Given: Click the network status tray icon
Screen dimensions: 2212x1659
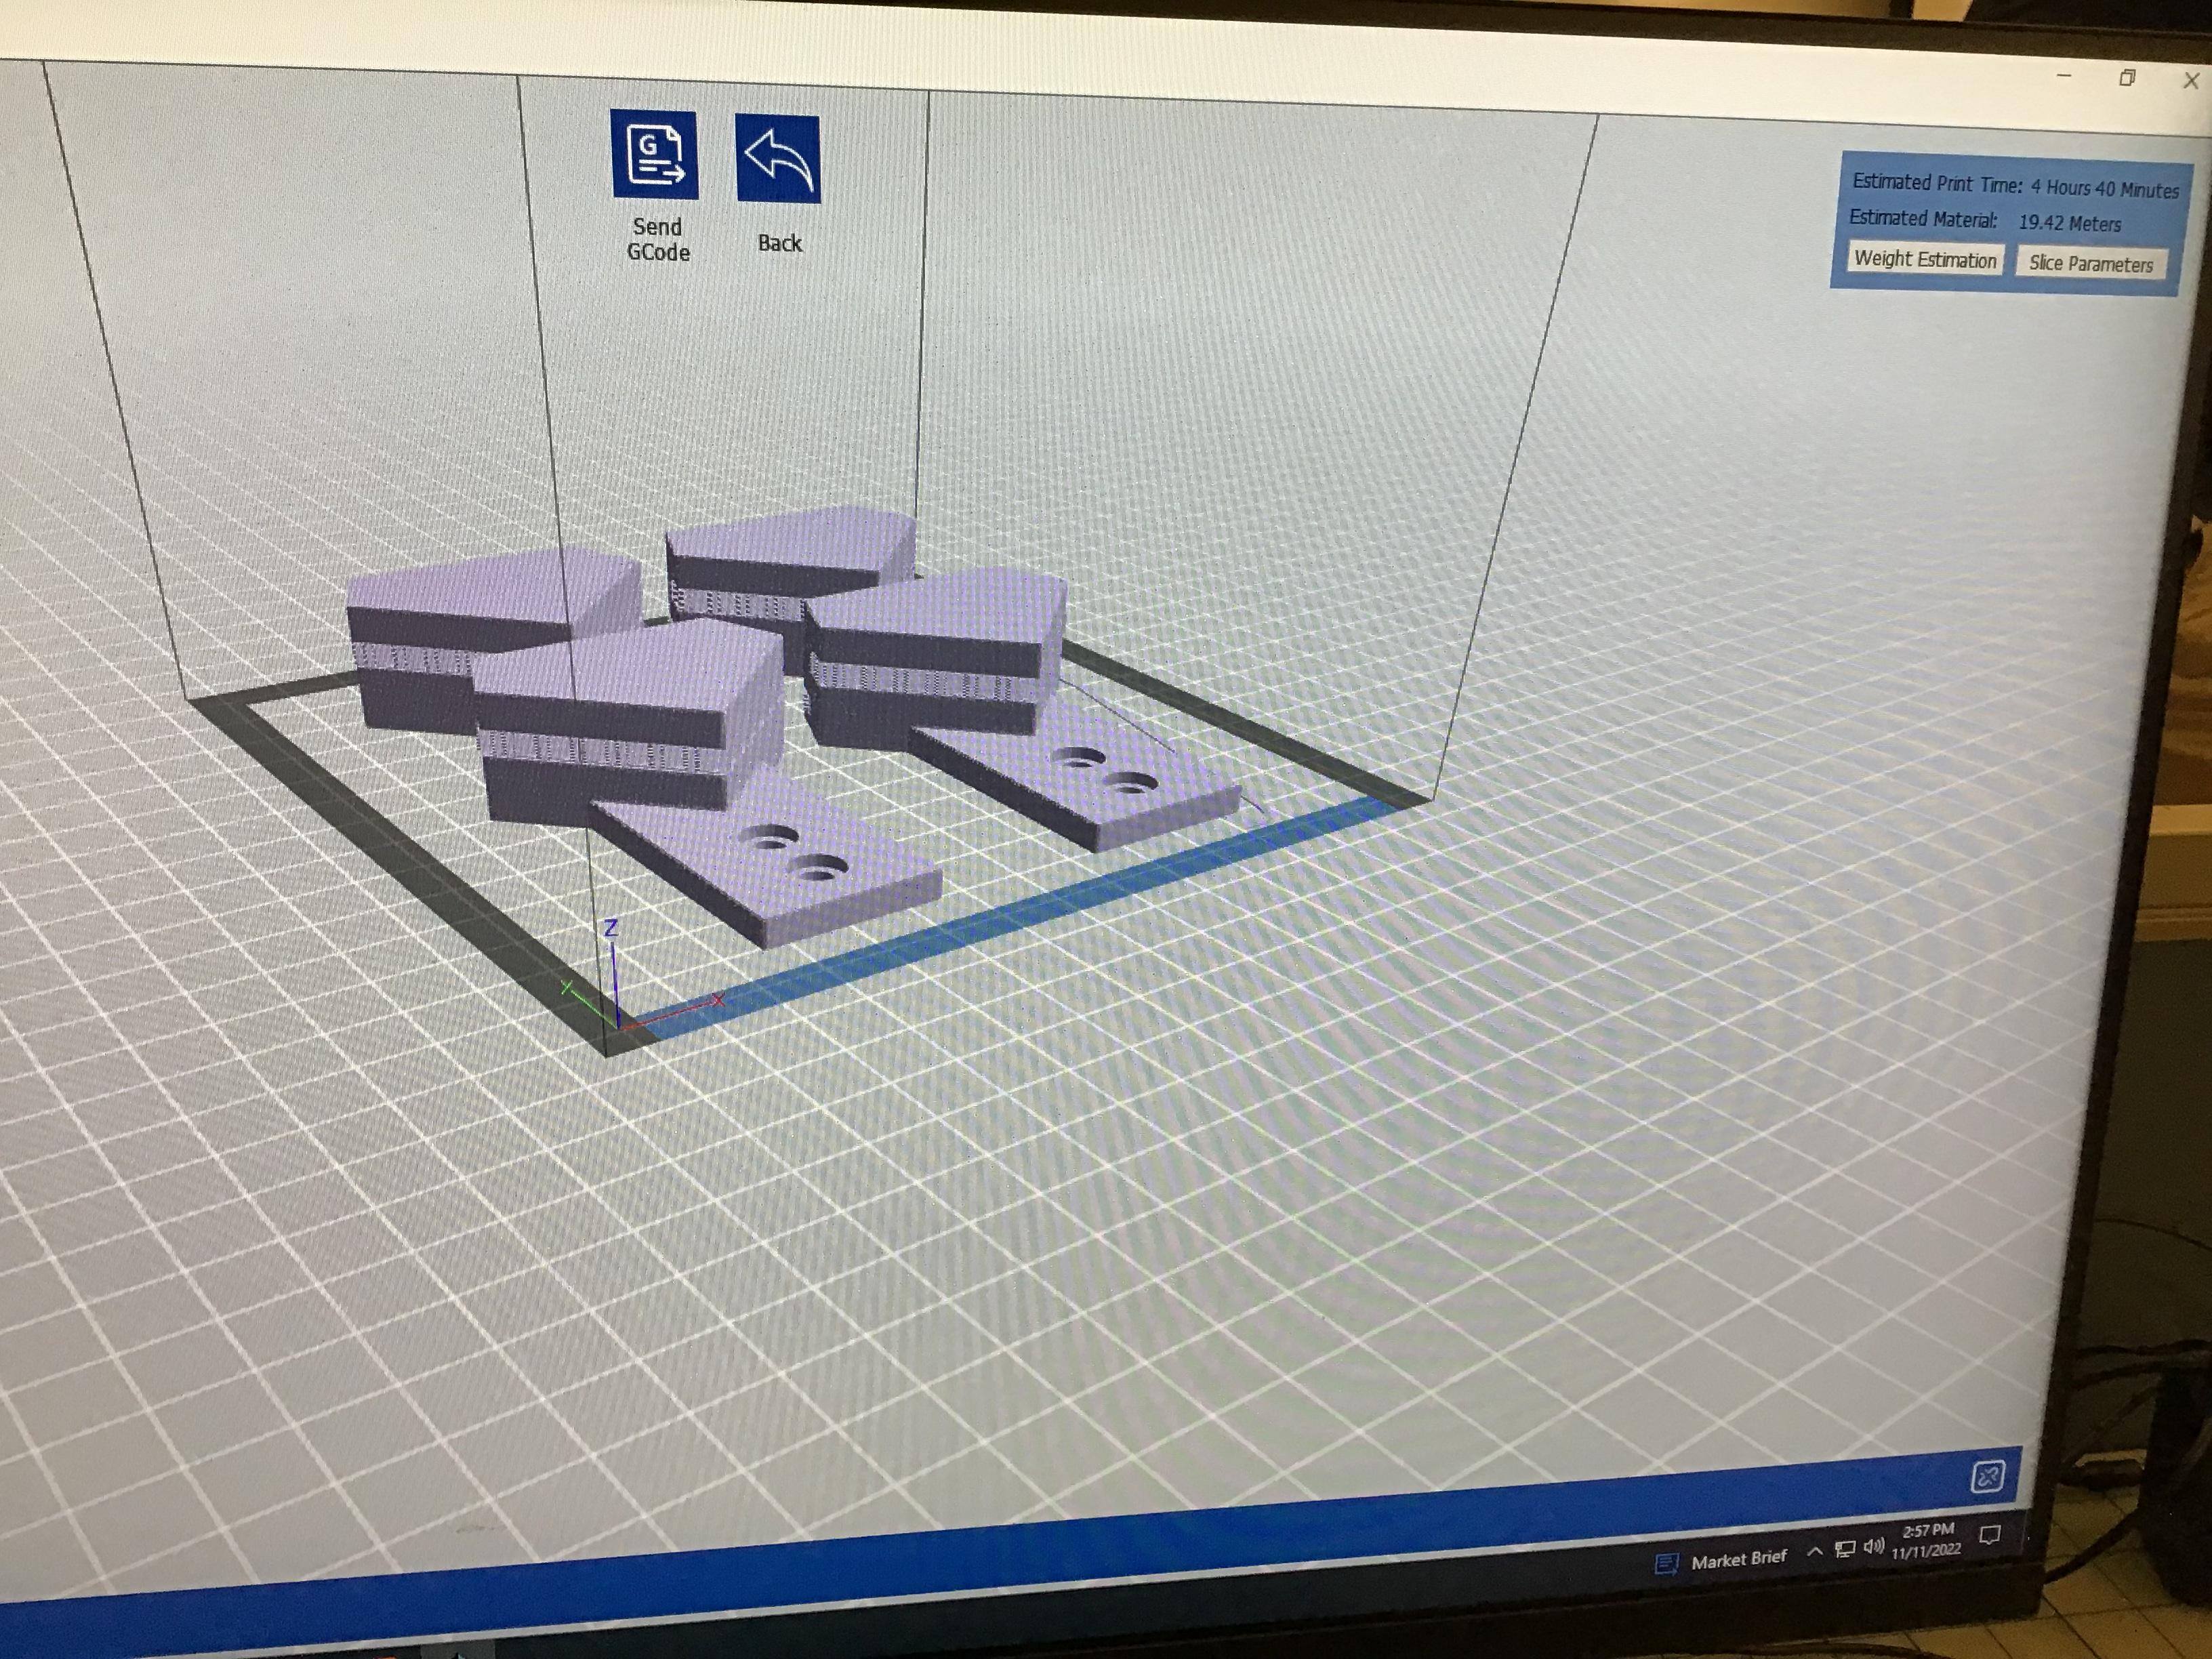Looking at the screenshot, I should tap(1845, 1550).
